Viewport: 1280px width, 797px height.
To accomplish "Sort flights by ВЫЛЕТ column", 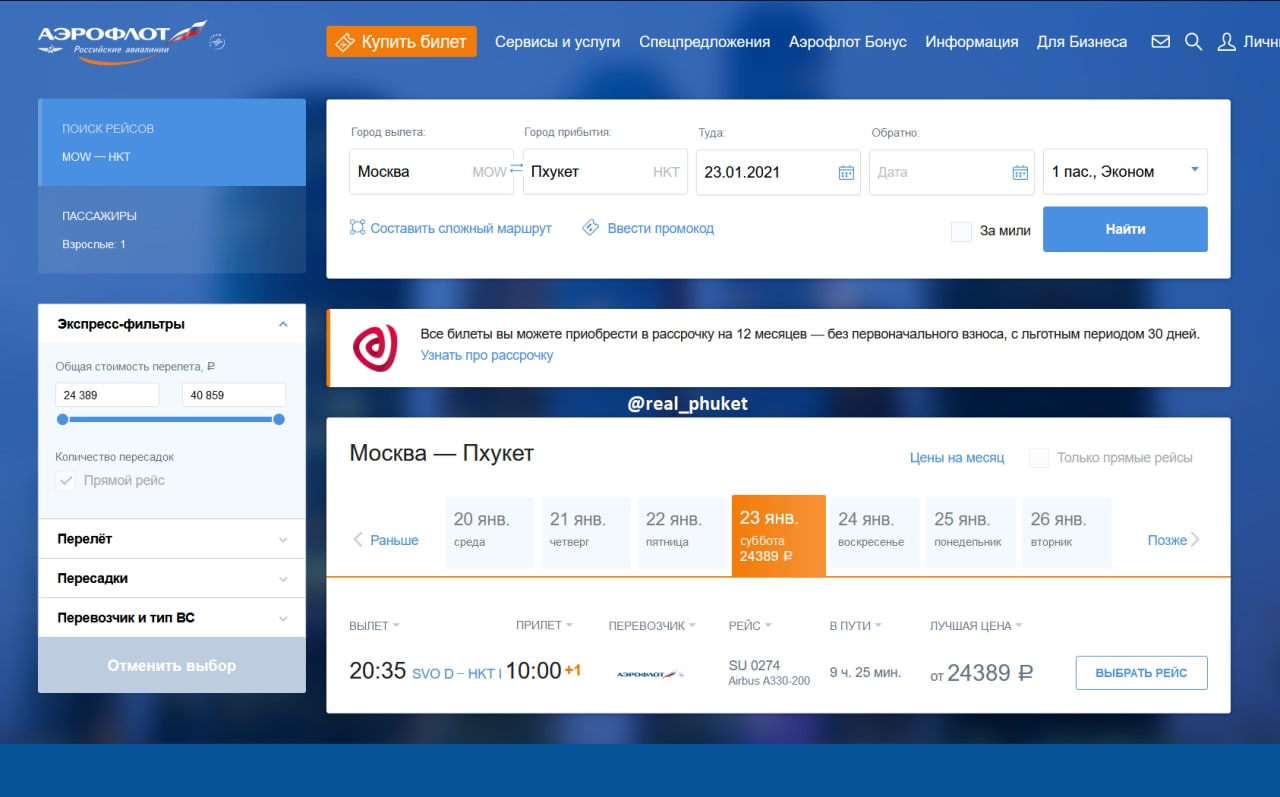I will click(374, 626).
